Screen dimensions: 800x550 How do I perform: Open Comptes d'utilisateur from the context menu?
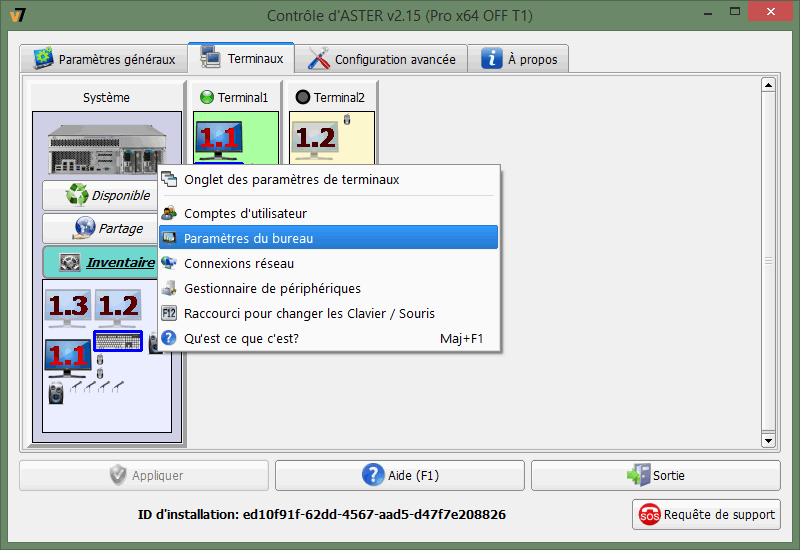[329, 213]
